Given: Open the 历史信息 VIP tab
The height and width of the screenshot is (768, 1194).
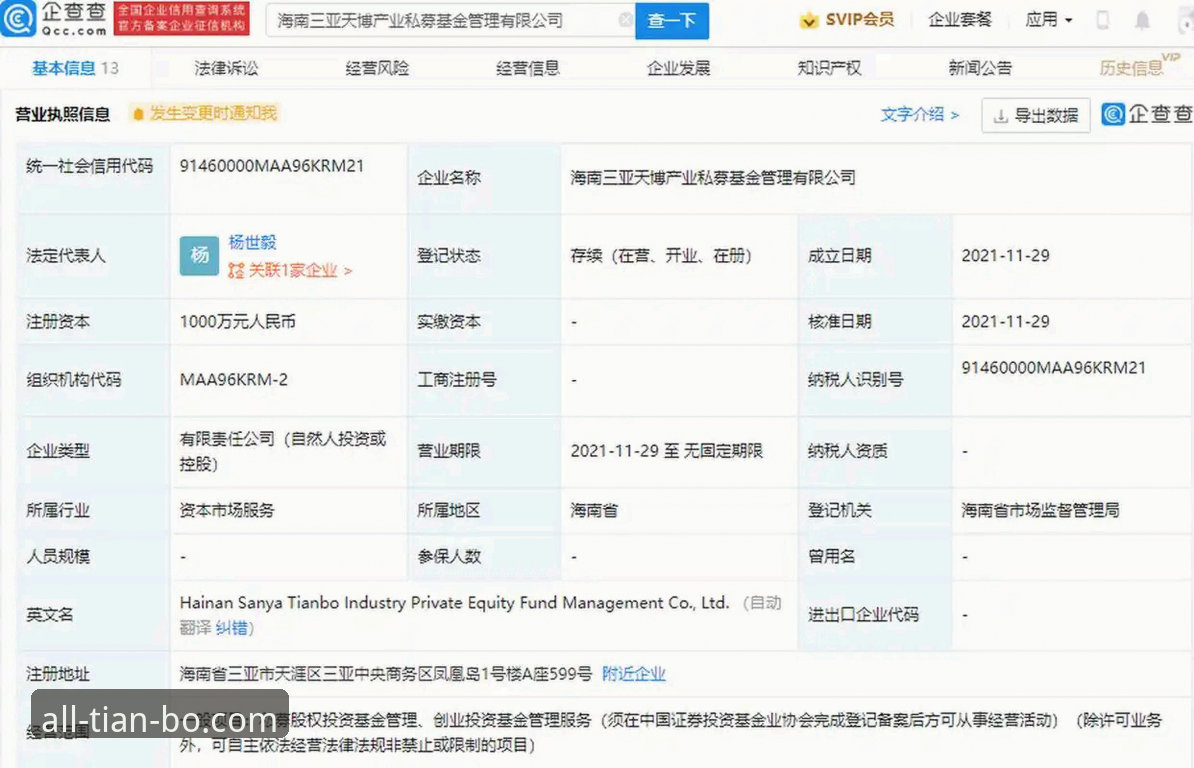Looking at the screenshot, I should point(1138,66).
